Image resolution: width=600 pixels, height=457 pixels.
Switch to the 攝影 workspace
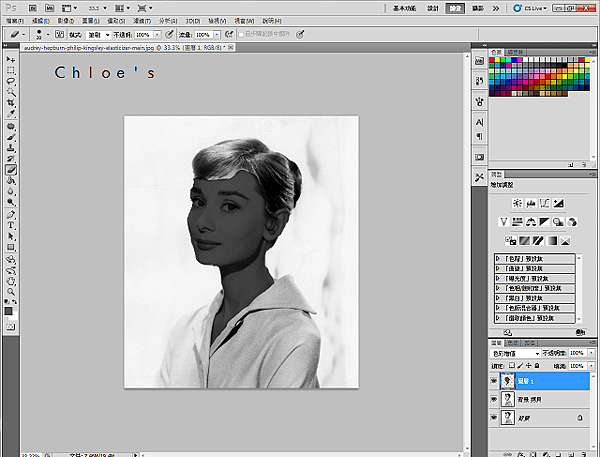pos(478,8)
